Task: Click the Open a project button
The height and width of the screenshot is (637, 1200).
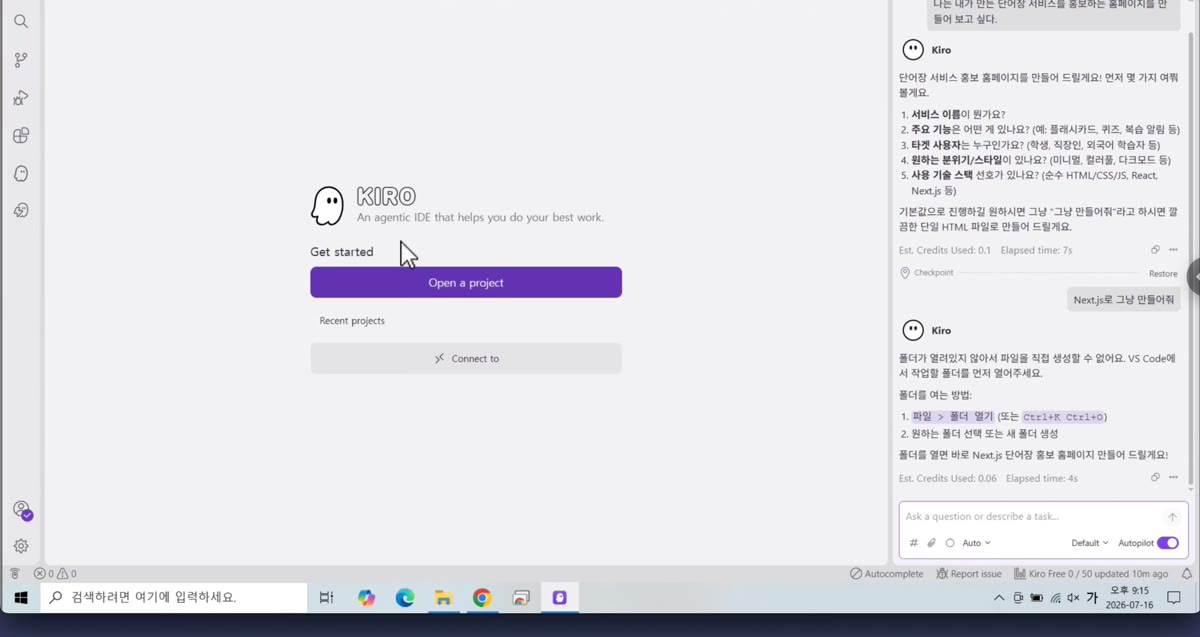Action: (466, 282)
